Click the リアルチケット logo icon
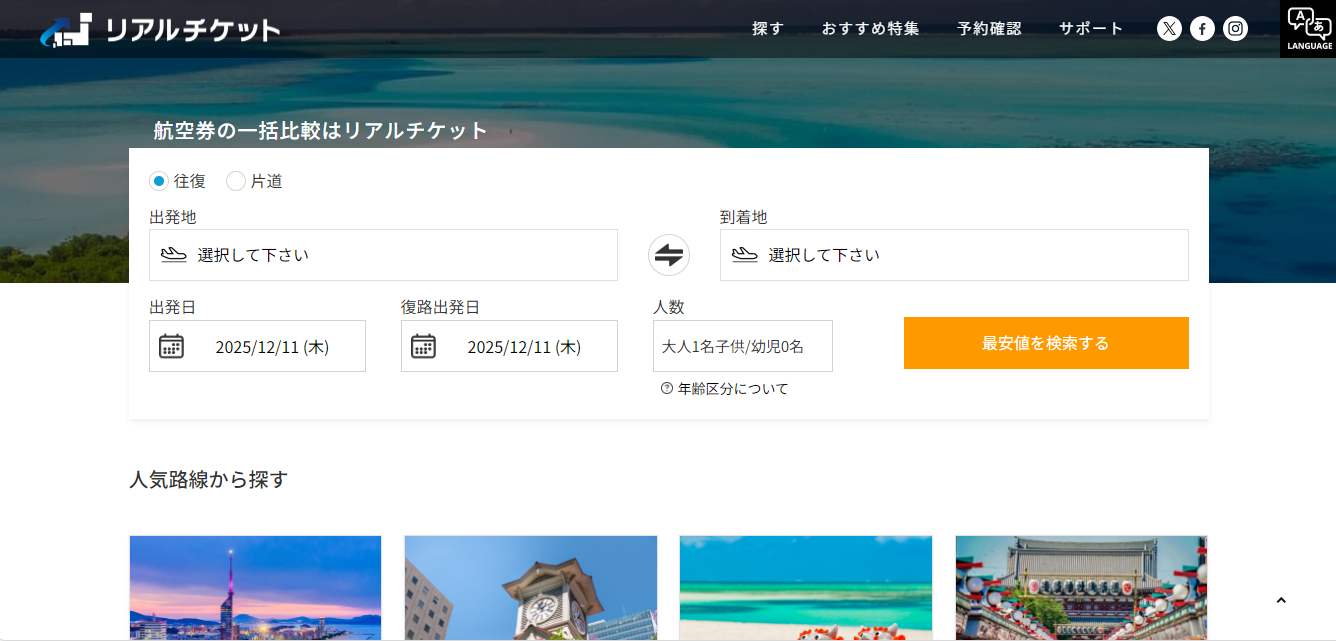Image resolution: width=1336 pixels, height=641 pixels. click(66, 30)
